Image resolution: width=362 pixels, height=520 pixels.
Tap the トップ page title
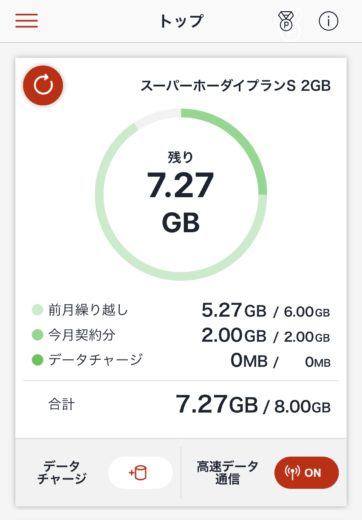point(181,21)
